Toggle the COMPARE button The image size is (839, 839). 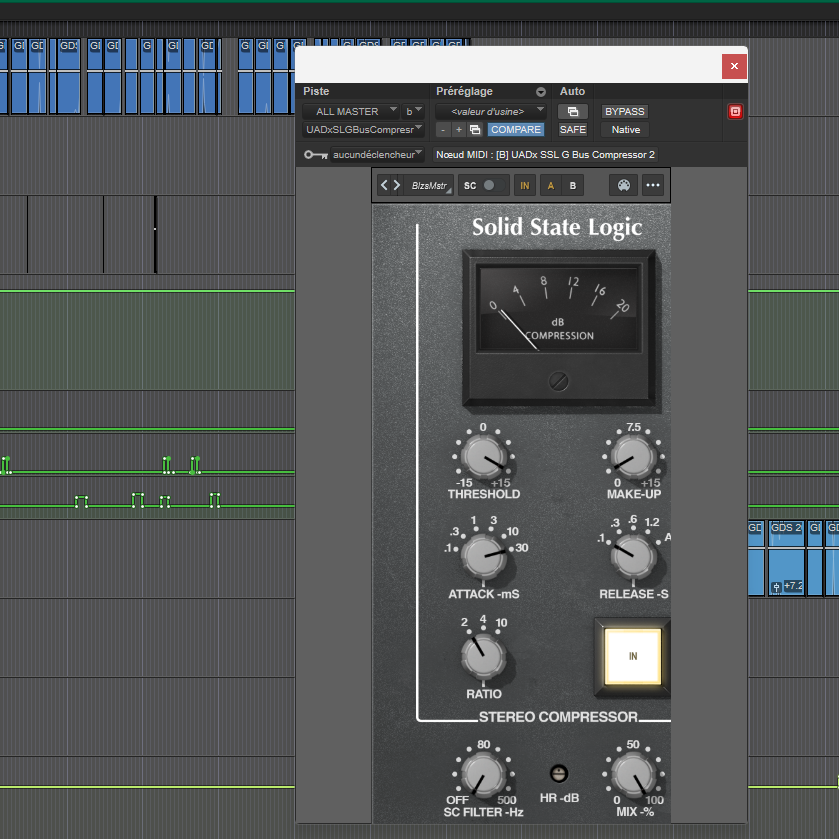(516, 129)
